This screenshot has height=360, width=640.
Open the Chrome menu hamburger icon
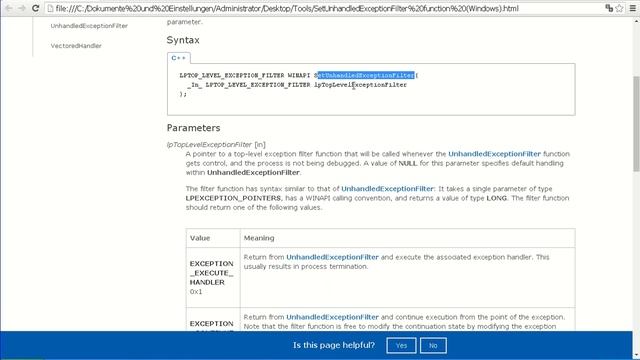(x=633, y=8)
